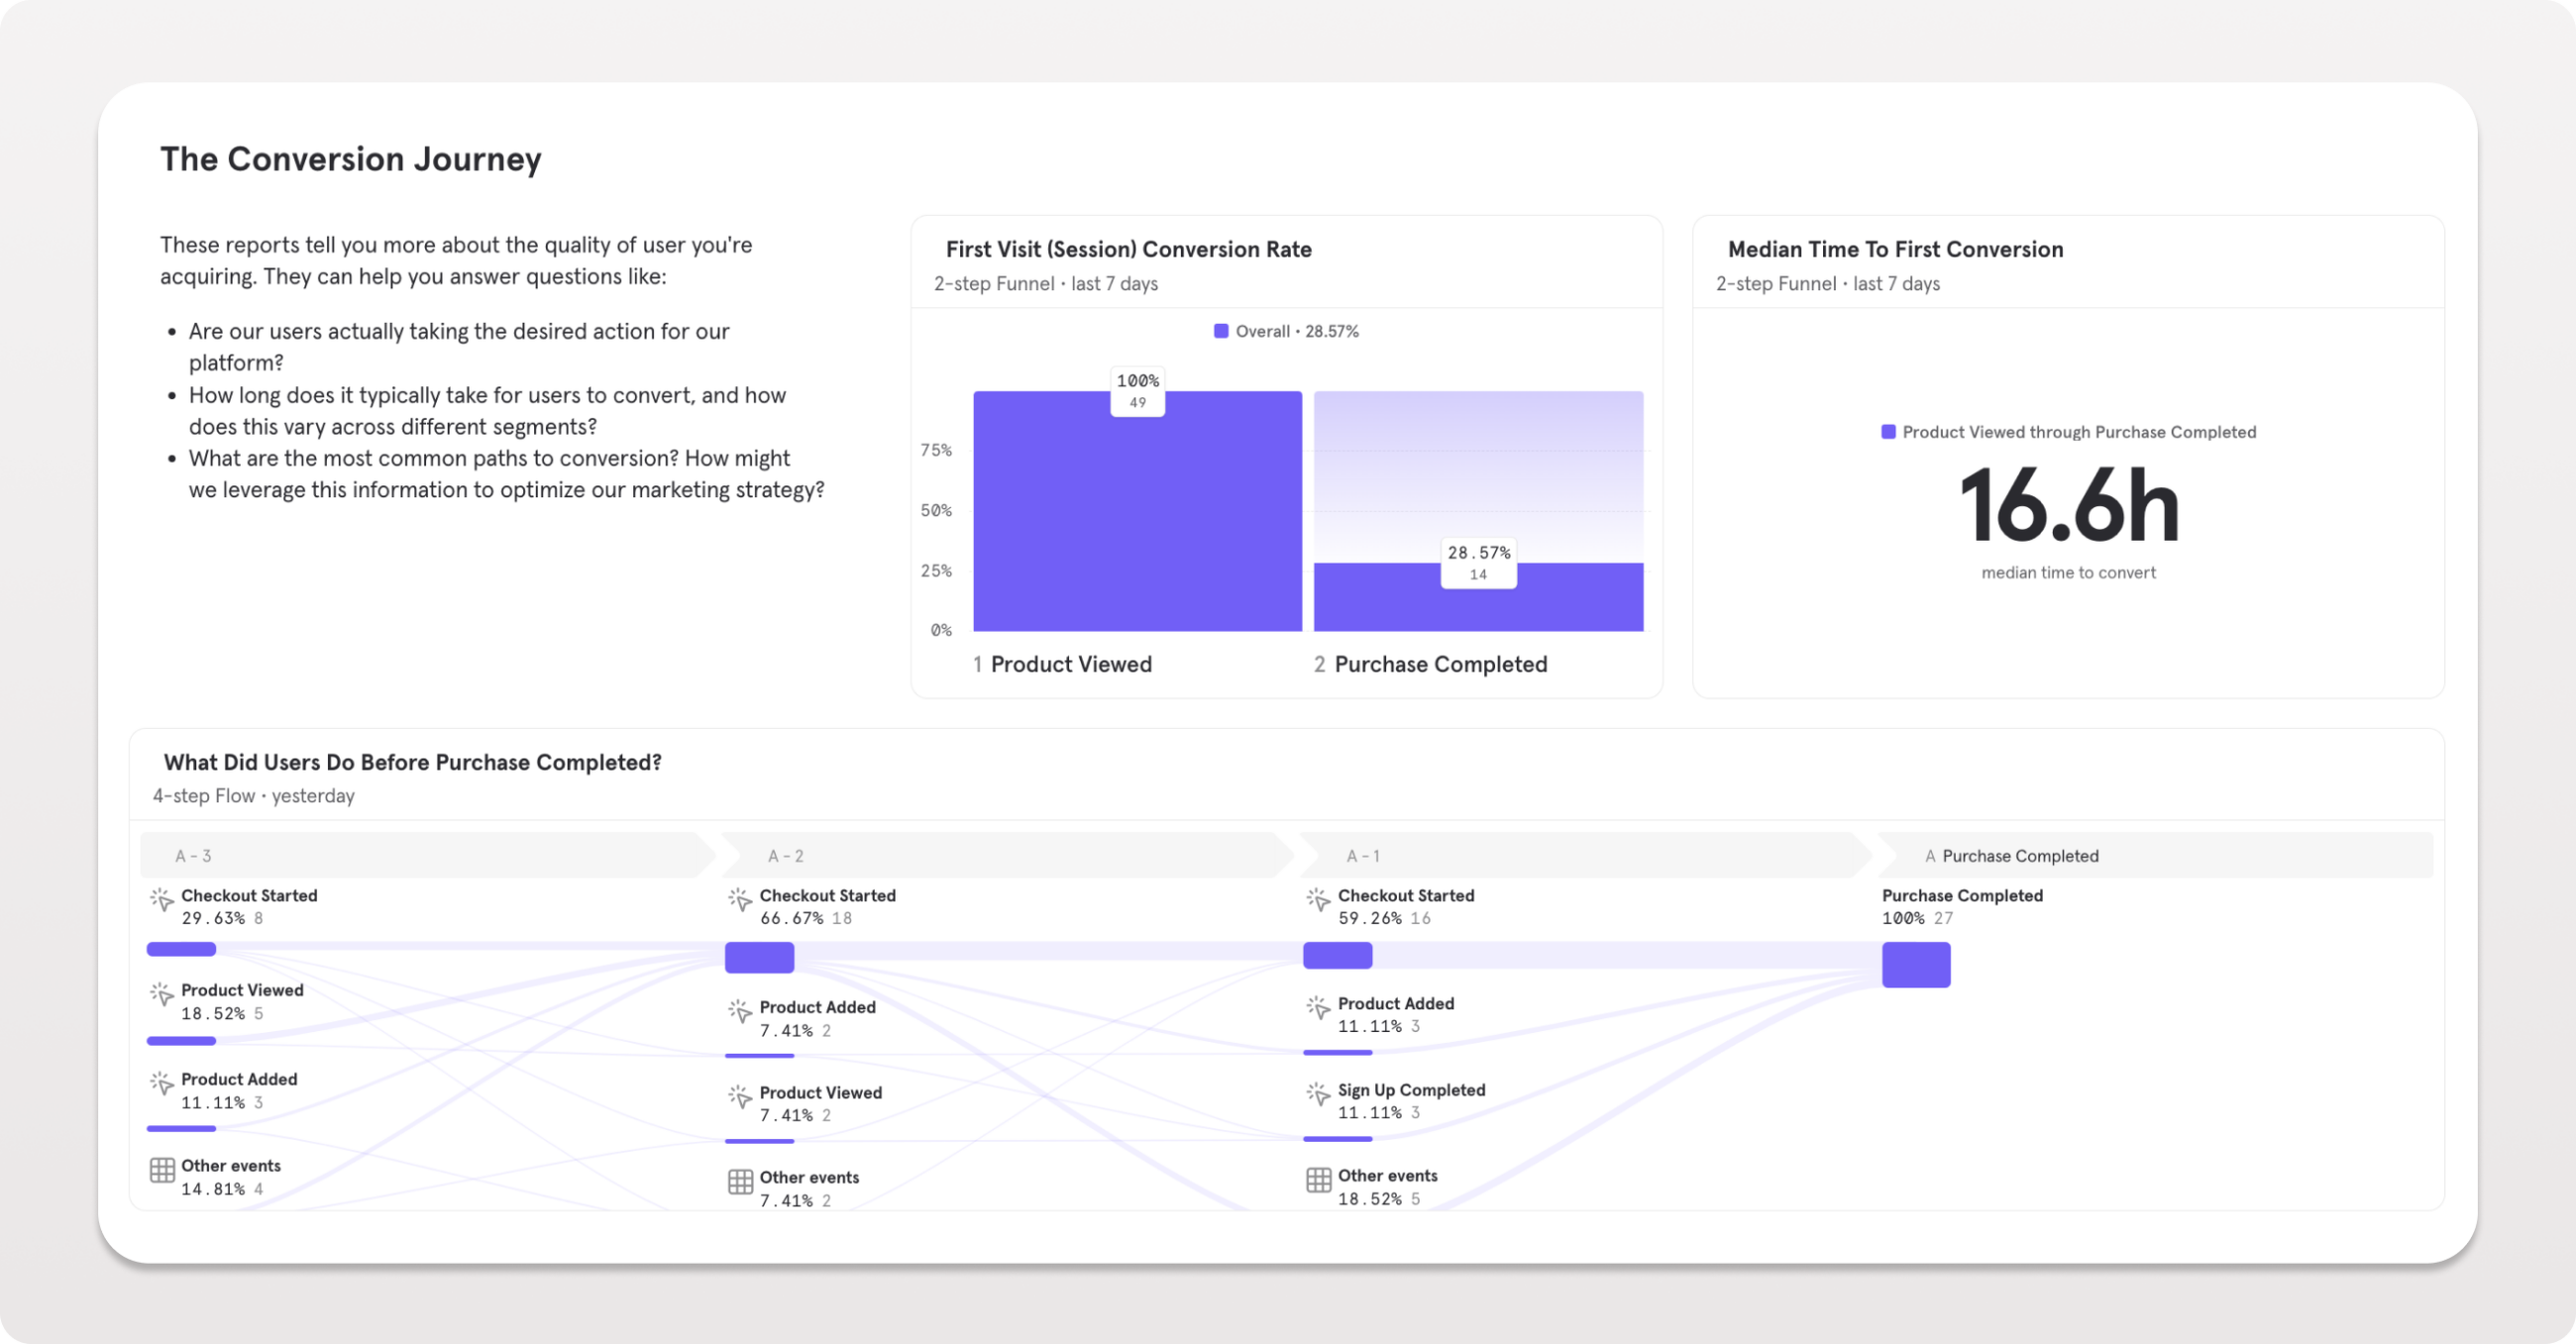The image size is (2576, 1344).
Task: Click the Product Viewed event icon in column A-3
Action: (164, 994)
